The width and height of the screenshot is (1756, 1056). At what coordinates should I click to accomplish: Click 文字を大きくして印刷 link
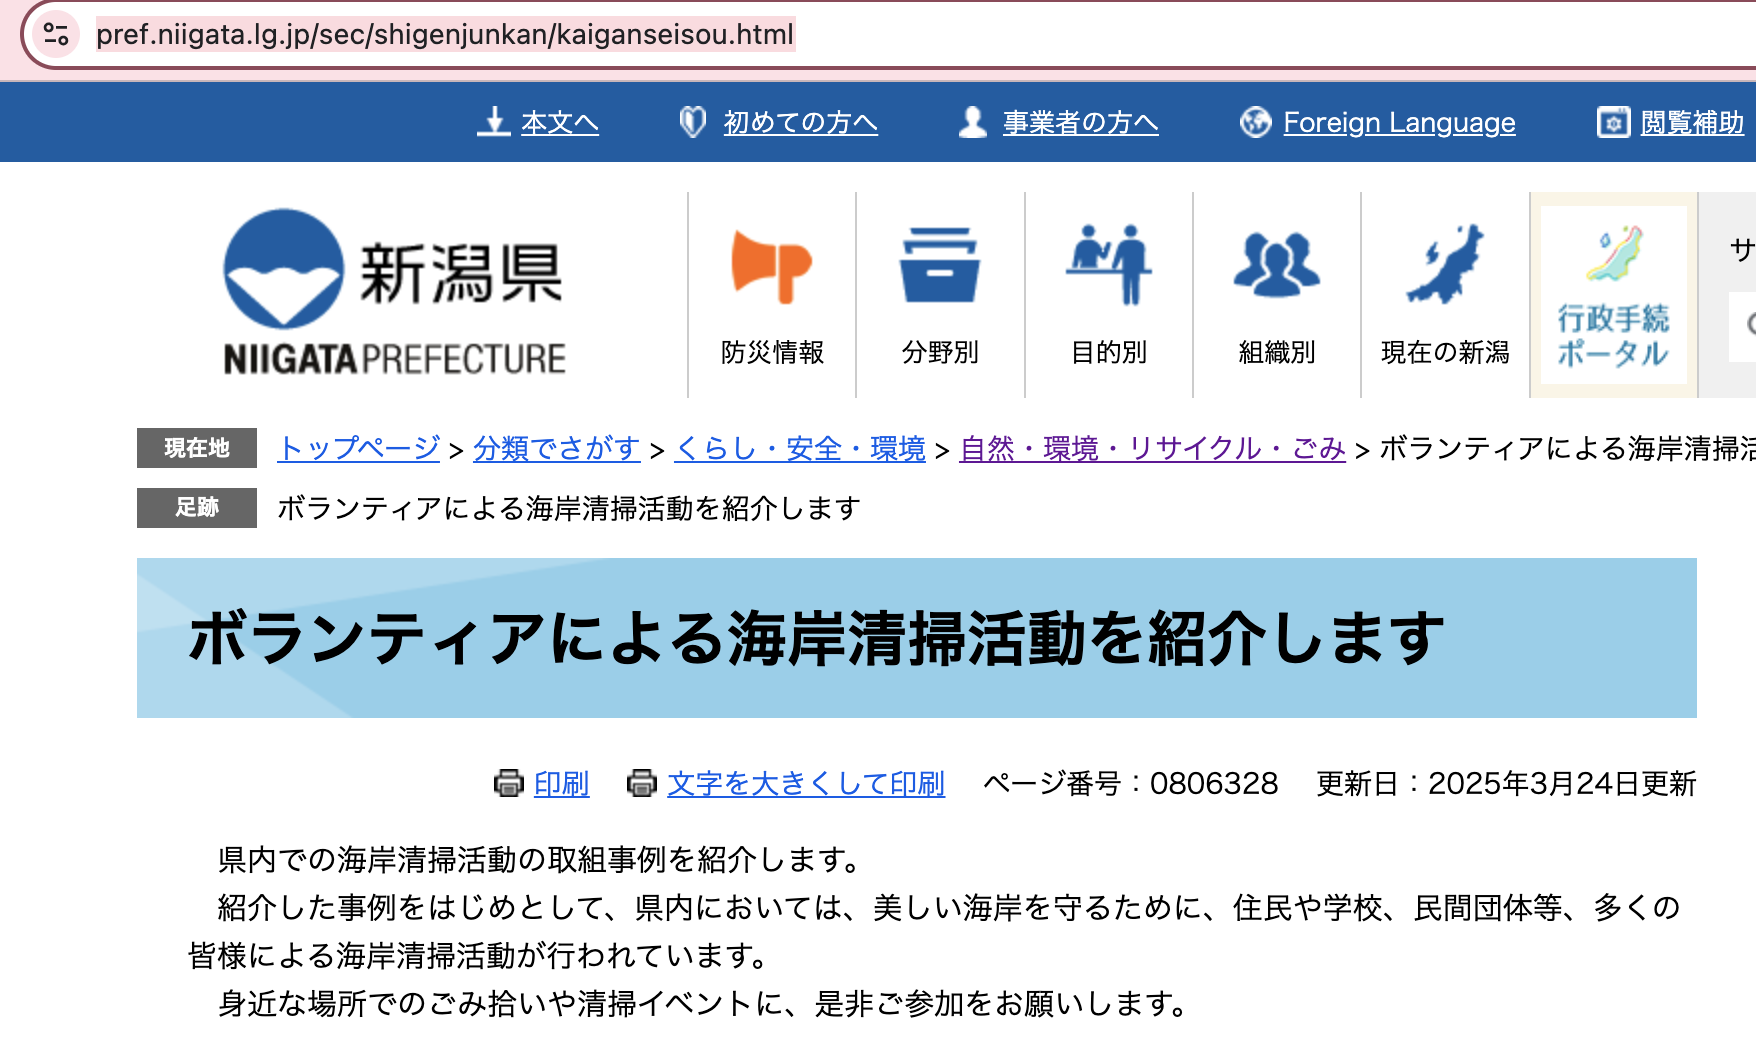805,784
